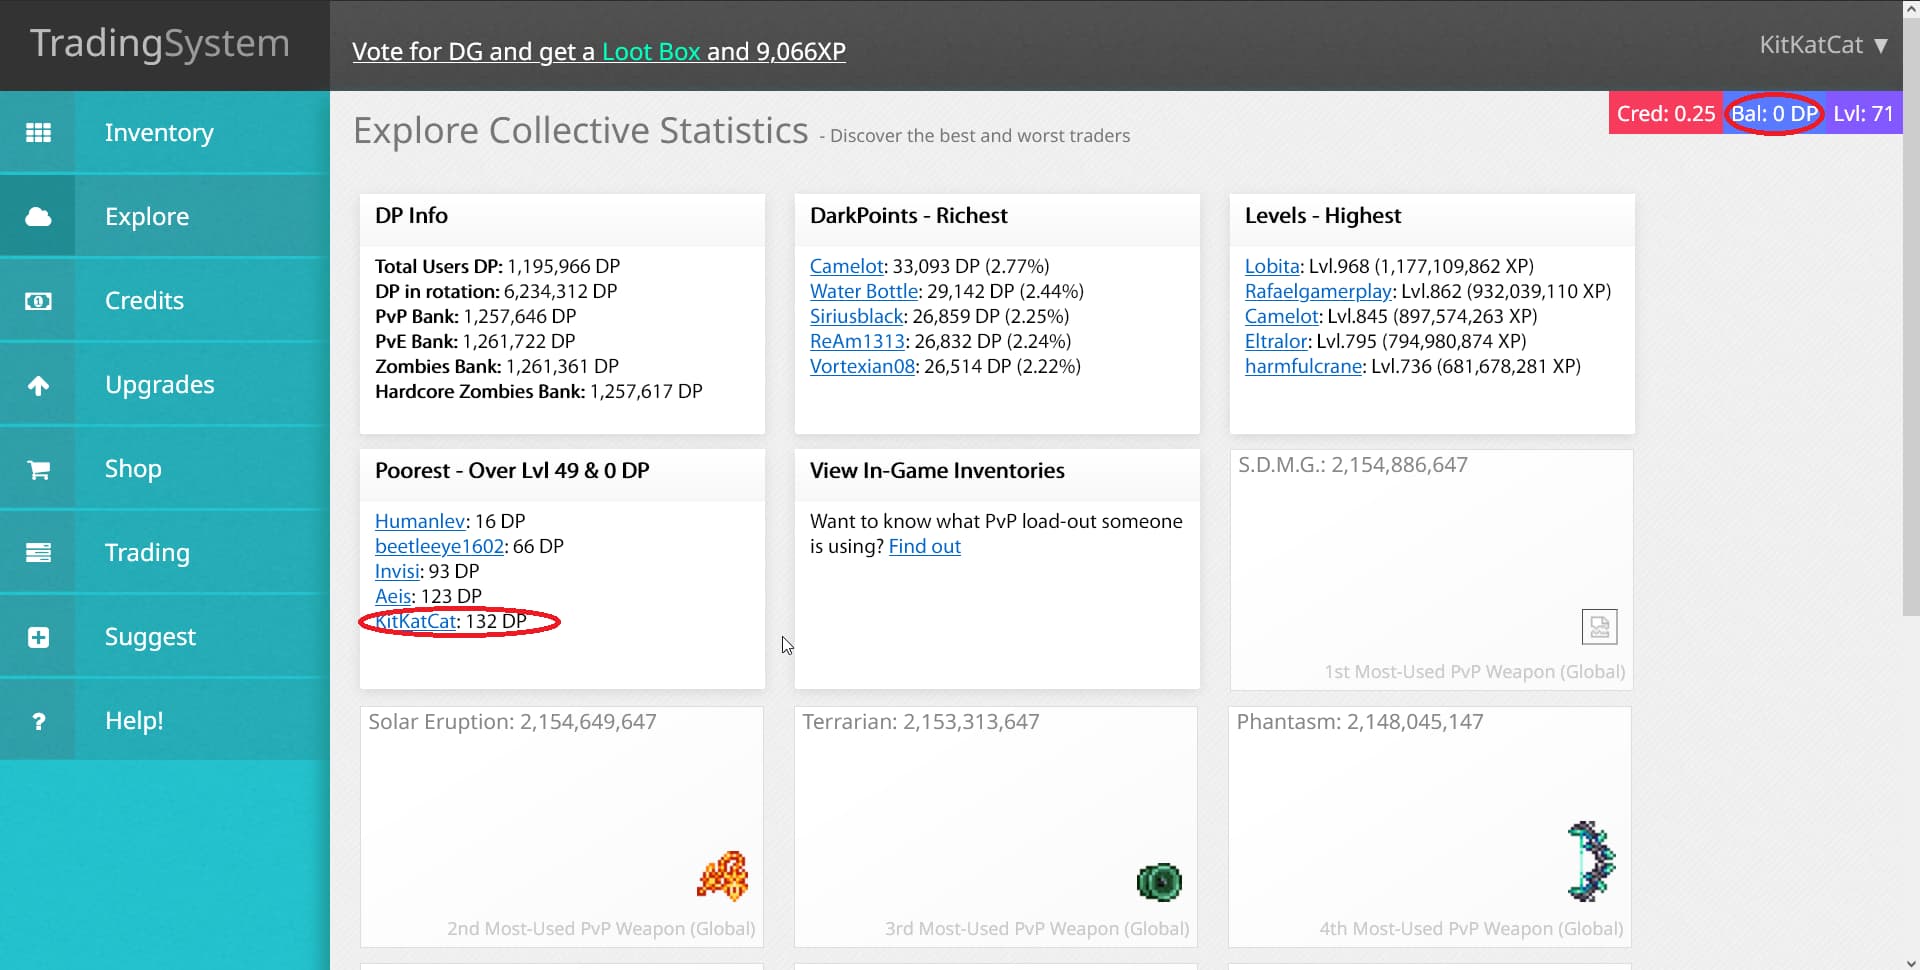The width and height of the screenshot is (1920, 970).
Task: Click the 4th Most-Used PvP Weapon caption
Action: [x=1471, y=929]
